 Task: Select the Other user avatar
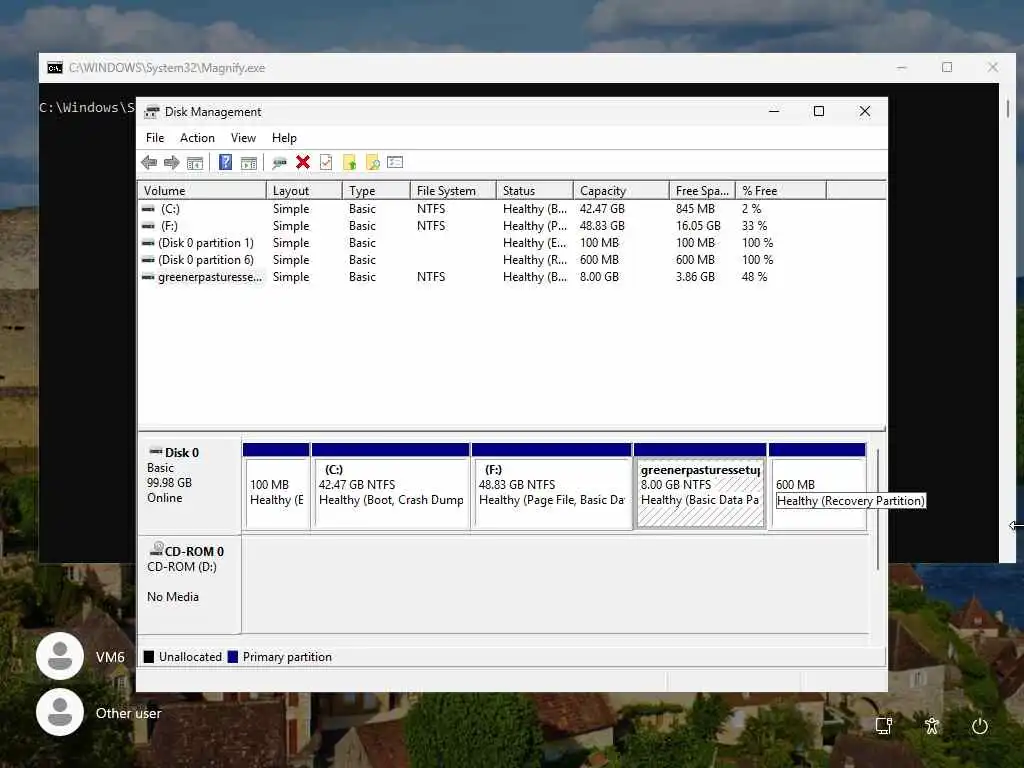(60, 712)
